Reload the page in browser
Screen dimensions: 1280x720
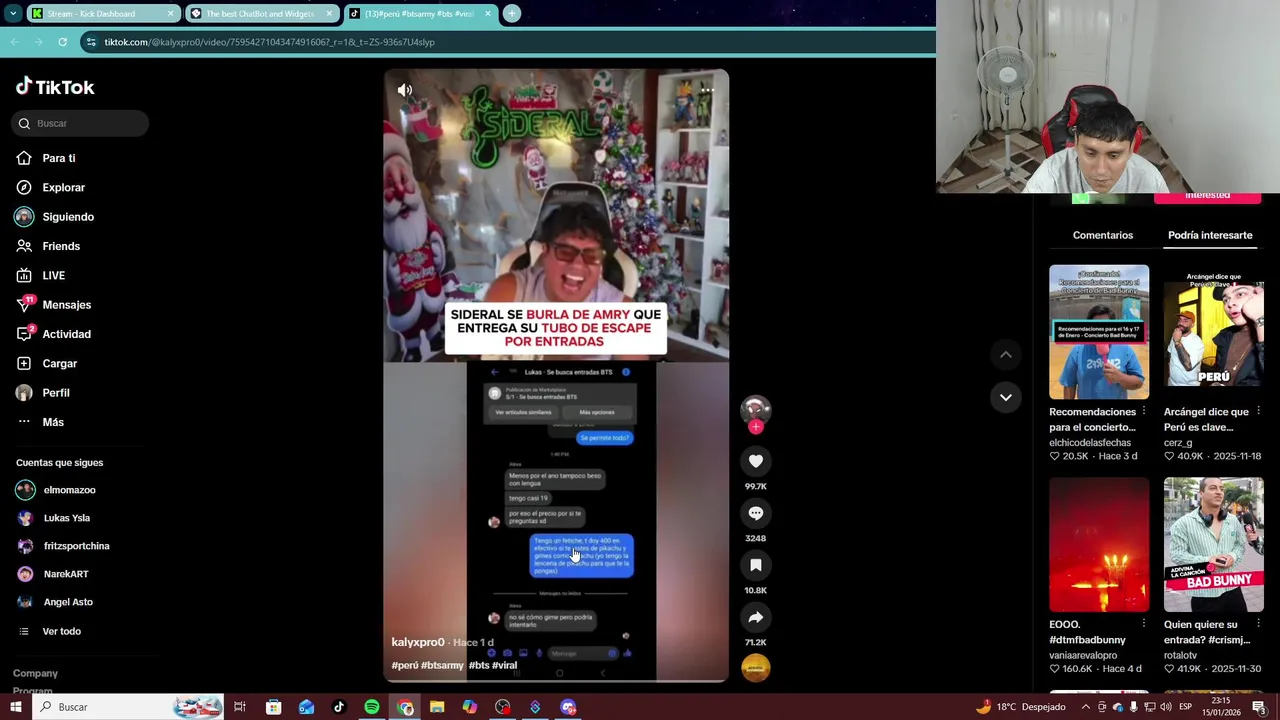[x=62, y=42]
